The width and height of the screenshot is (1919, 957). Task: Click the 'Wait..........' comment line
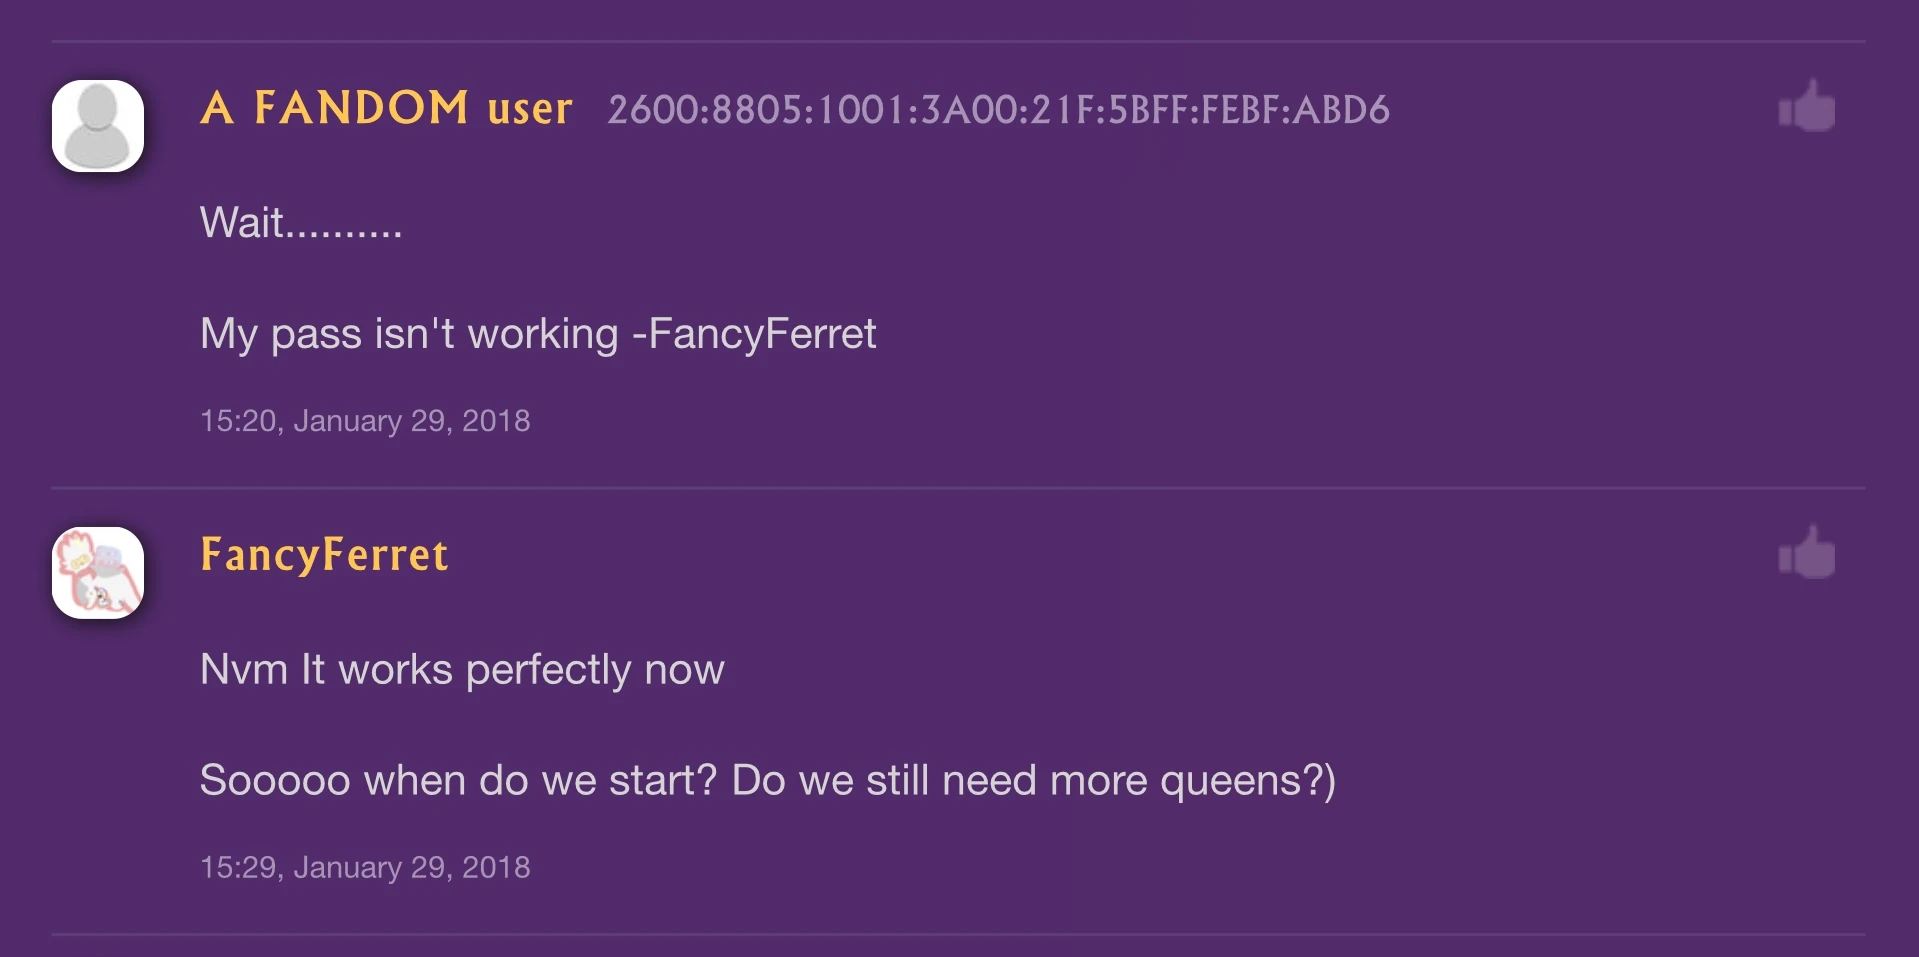(300, 223)
